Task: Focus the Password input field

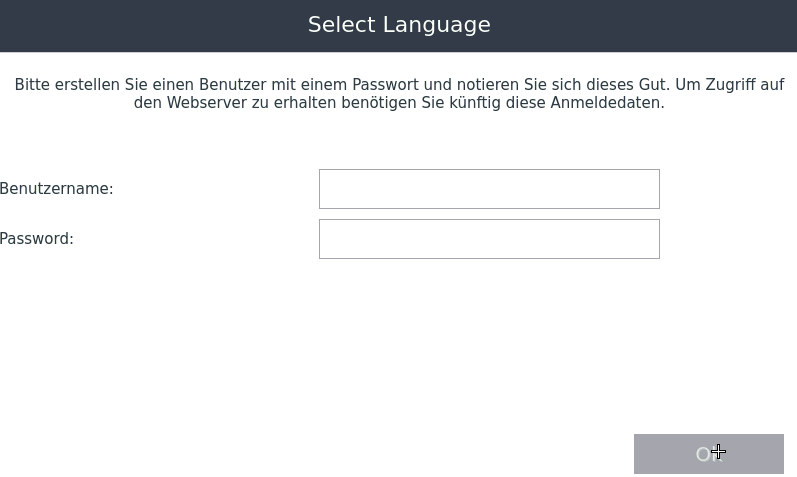Action: click(489, 239)
